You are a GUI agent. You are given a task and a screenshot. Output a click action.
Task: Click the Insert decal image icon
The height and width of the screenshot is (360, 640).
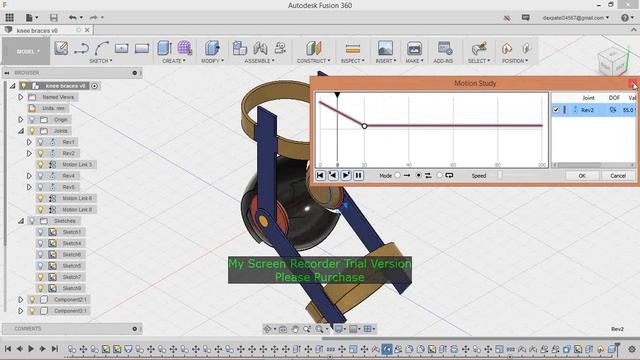click(385, 48)
